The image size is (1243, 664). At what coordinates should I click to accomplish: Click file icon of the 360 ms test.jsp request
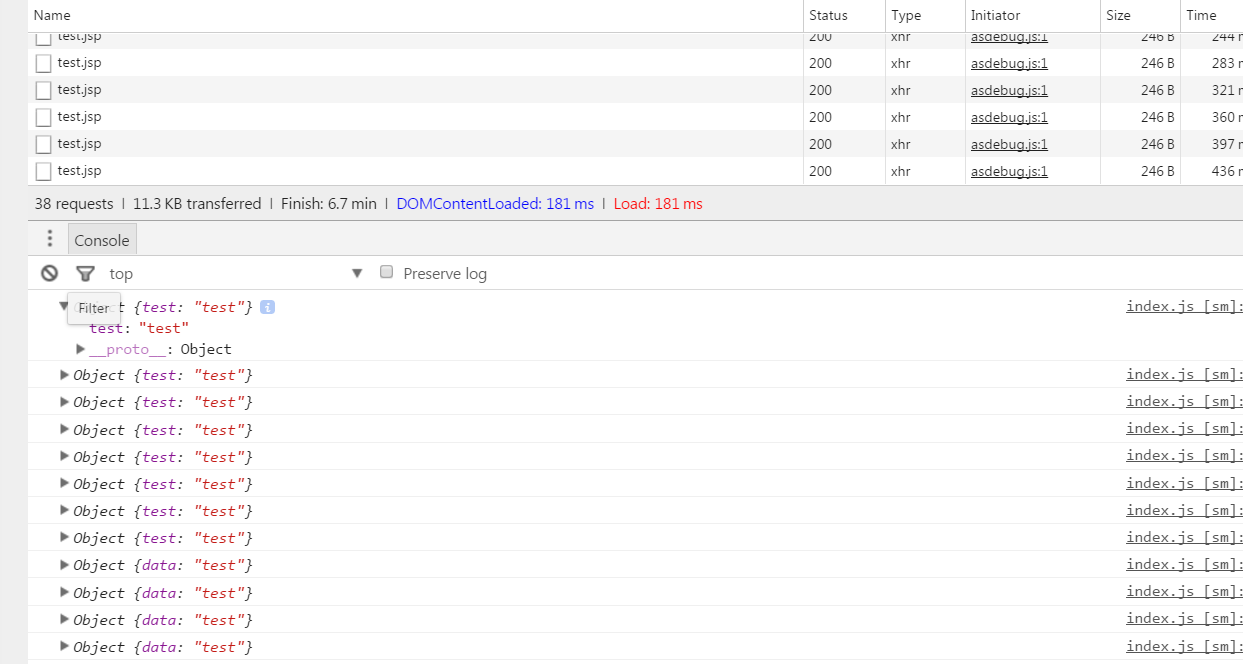pyautogui.click(x=43, y=117)
